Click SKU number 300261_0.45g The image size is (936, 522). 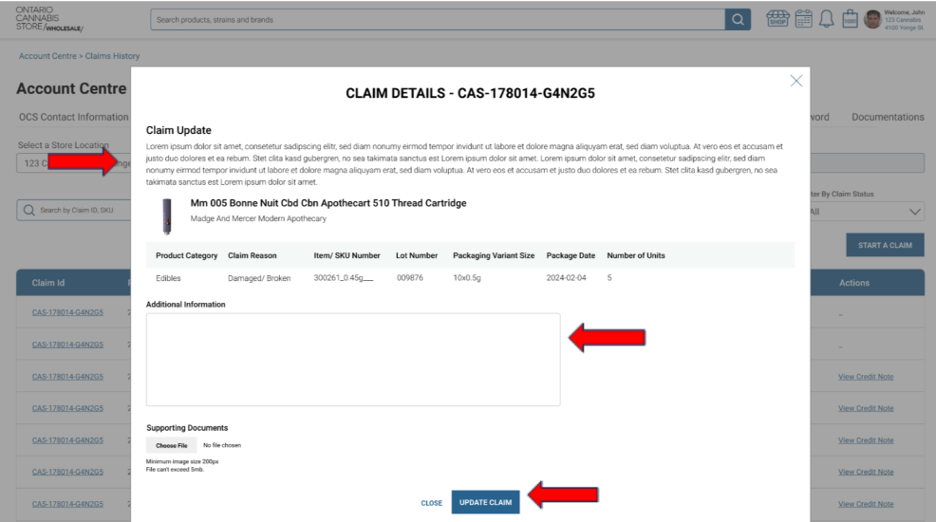tap(343, 278)
